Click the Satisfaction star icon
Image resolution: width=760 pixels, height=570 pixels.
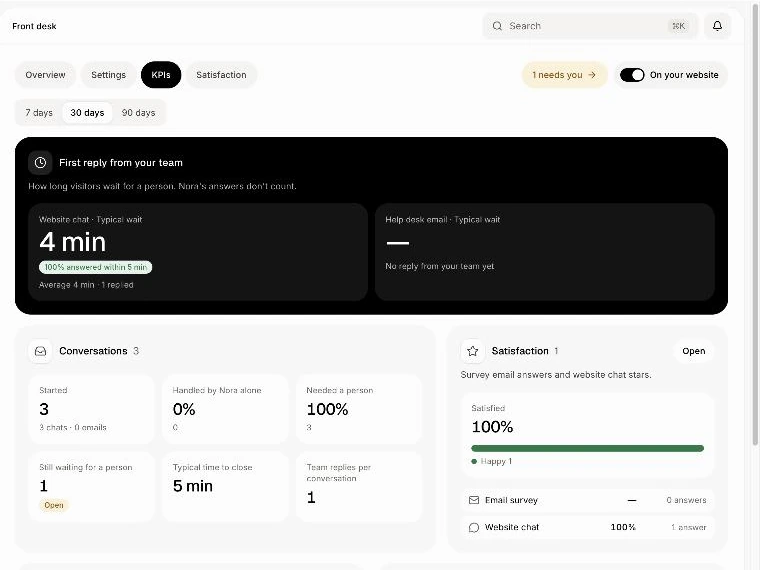click(x=473, y=351)
